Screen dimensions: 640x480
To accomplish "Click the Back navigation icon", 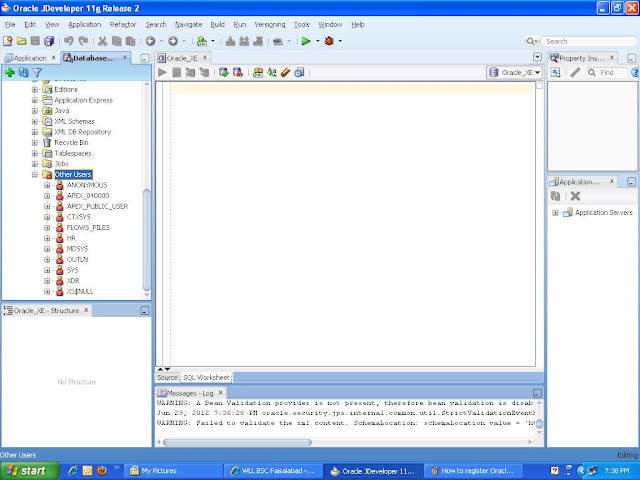I will pyautogui.click(x=151, y=41).
